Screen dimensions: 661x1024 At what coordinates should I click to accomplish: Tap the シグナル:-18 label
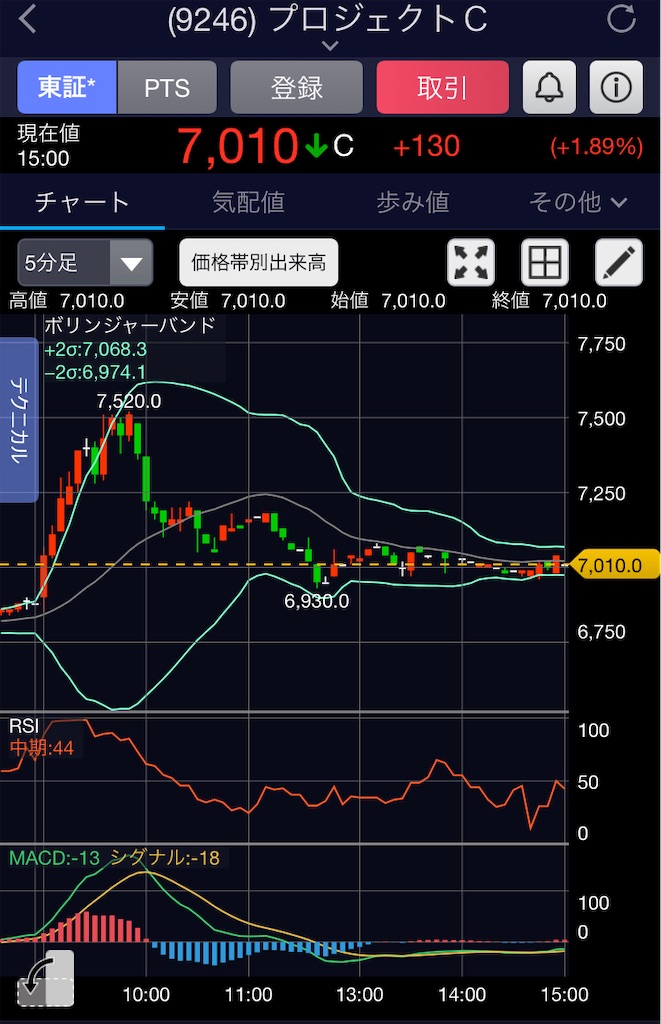pyautogui.click(x=165, y=857)
